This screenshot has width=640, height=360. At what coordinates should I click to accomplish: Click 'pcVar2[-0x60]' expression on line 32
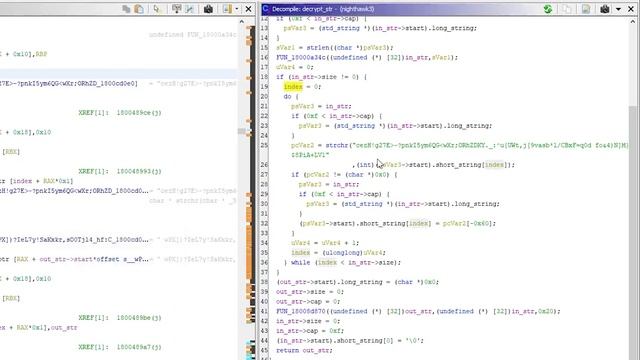[468, 223]
